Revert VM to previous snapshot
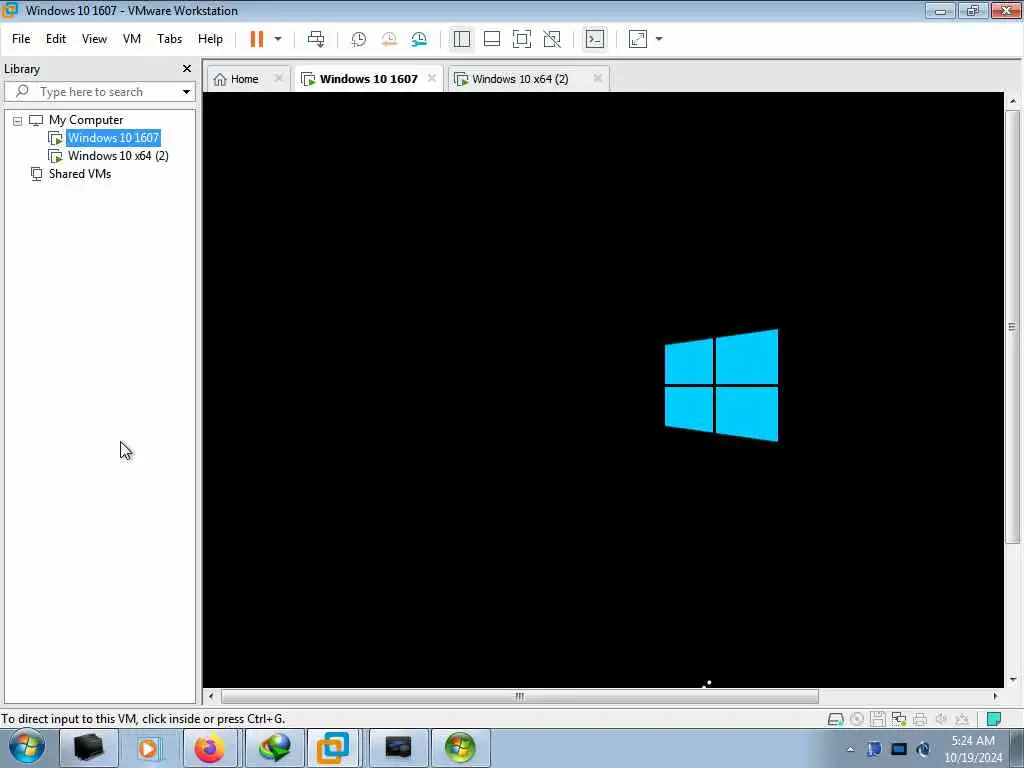1024x768 pixels. click(389, 39)
